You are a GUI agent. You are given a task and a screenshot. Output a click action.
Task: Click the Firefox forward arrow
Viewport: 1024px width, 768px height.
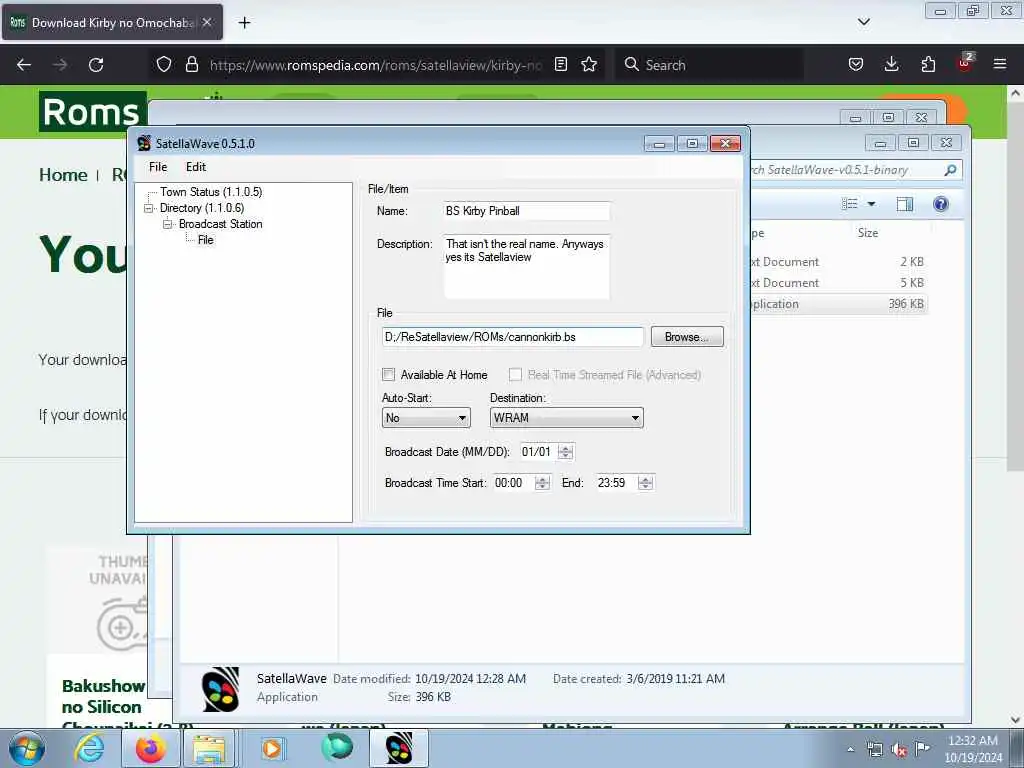[x=60, y=65]
